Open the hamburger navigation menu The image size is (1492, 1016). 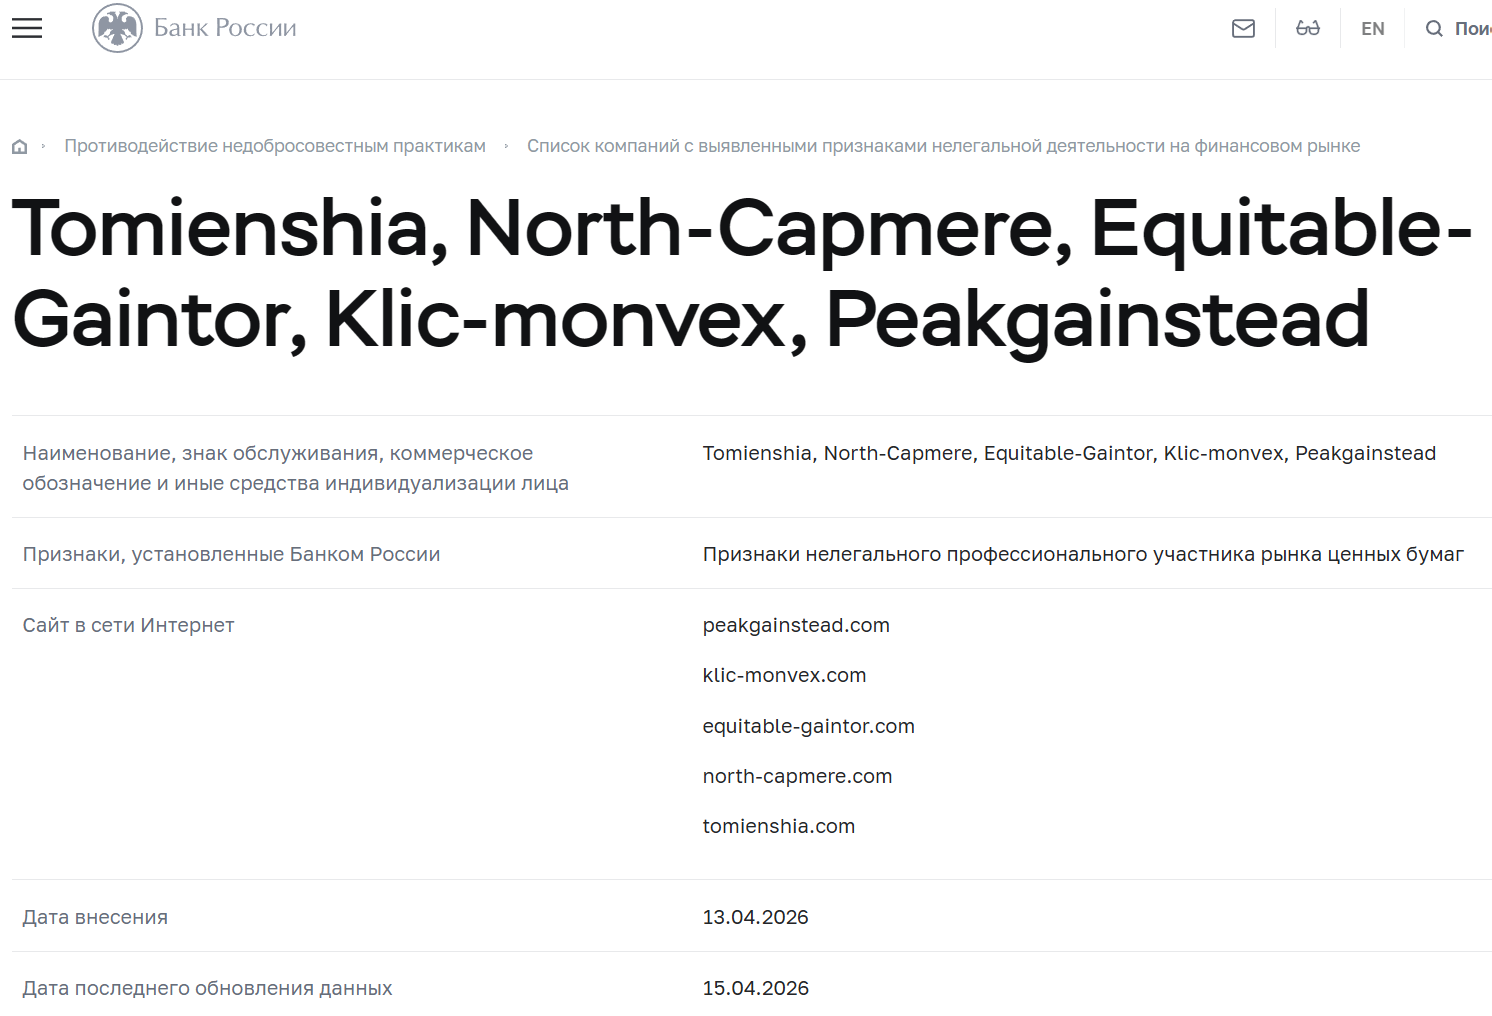pyautogui.click(x=26, y=27)
